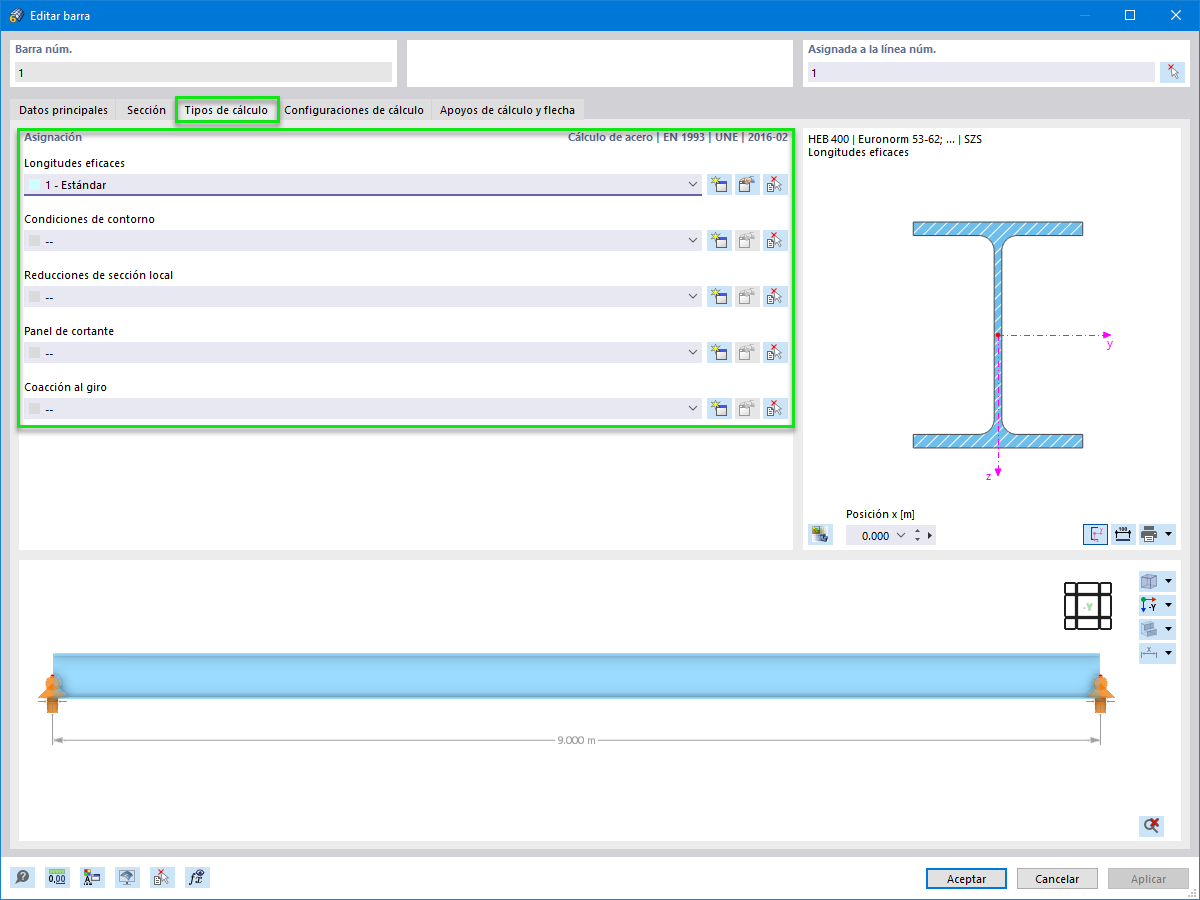Click the light blue swatch of 1 - Estándar
Screen dimensions: 1200x900
[x=35, y=185]
